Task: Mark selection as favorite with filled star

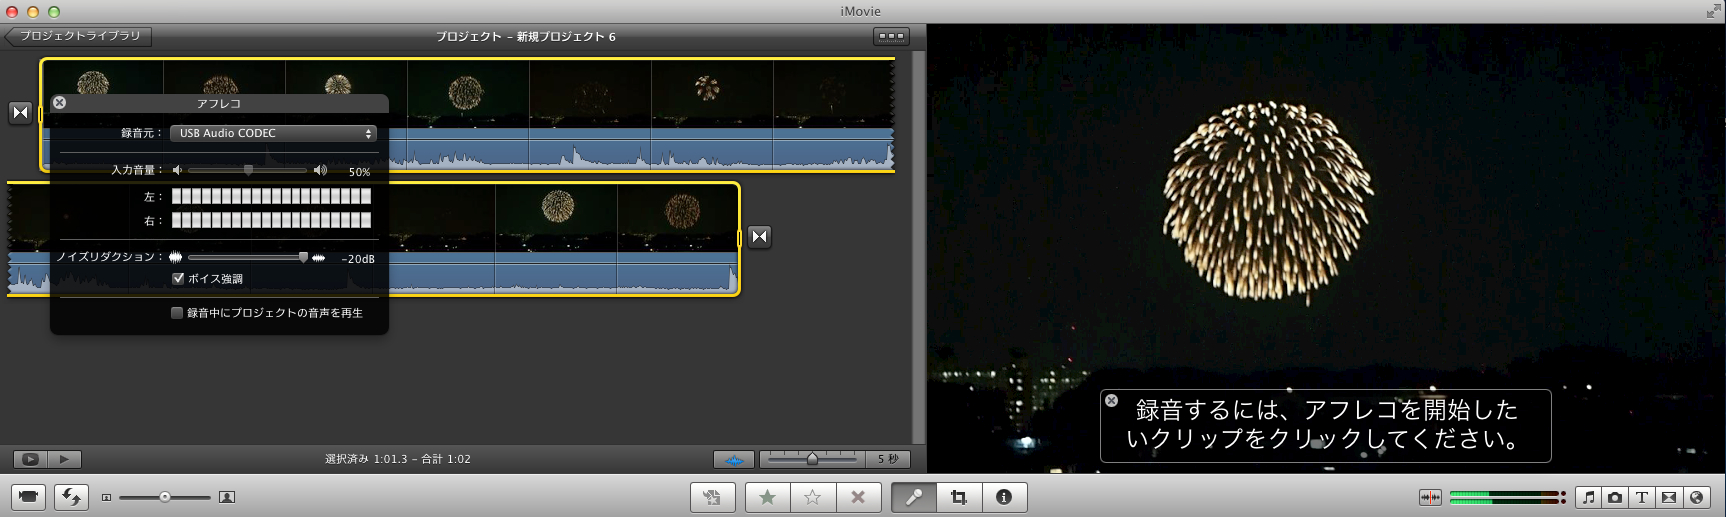Action: coord(767,497)
